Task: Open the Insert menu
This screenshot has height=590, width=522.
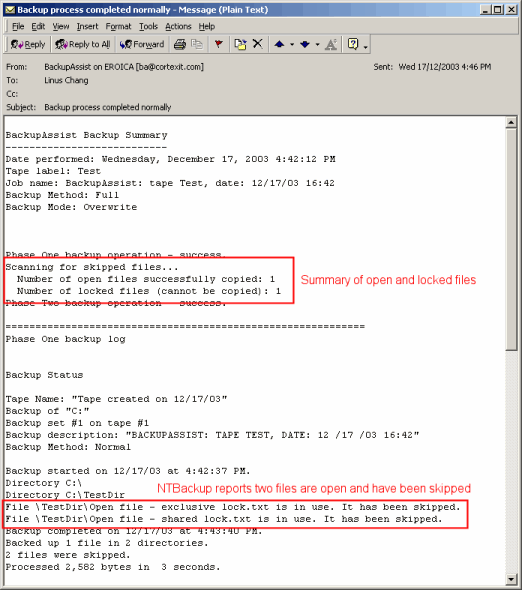Action: [87, 26]
